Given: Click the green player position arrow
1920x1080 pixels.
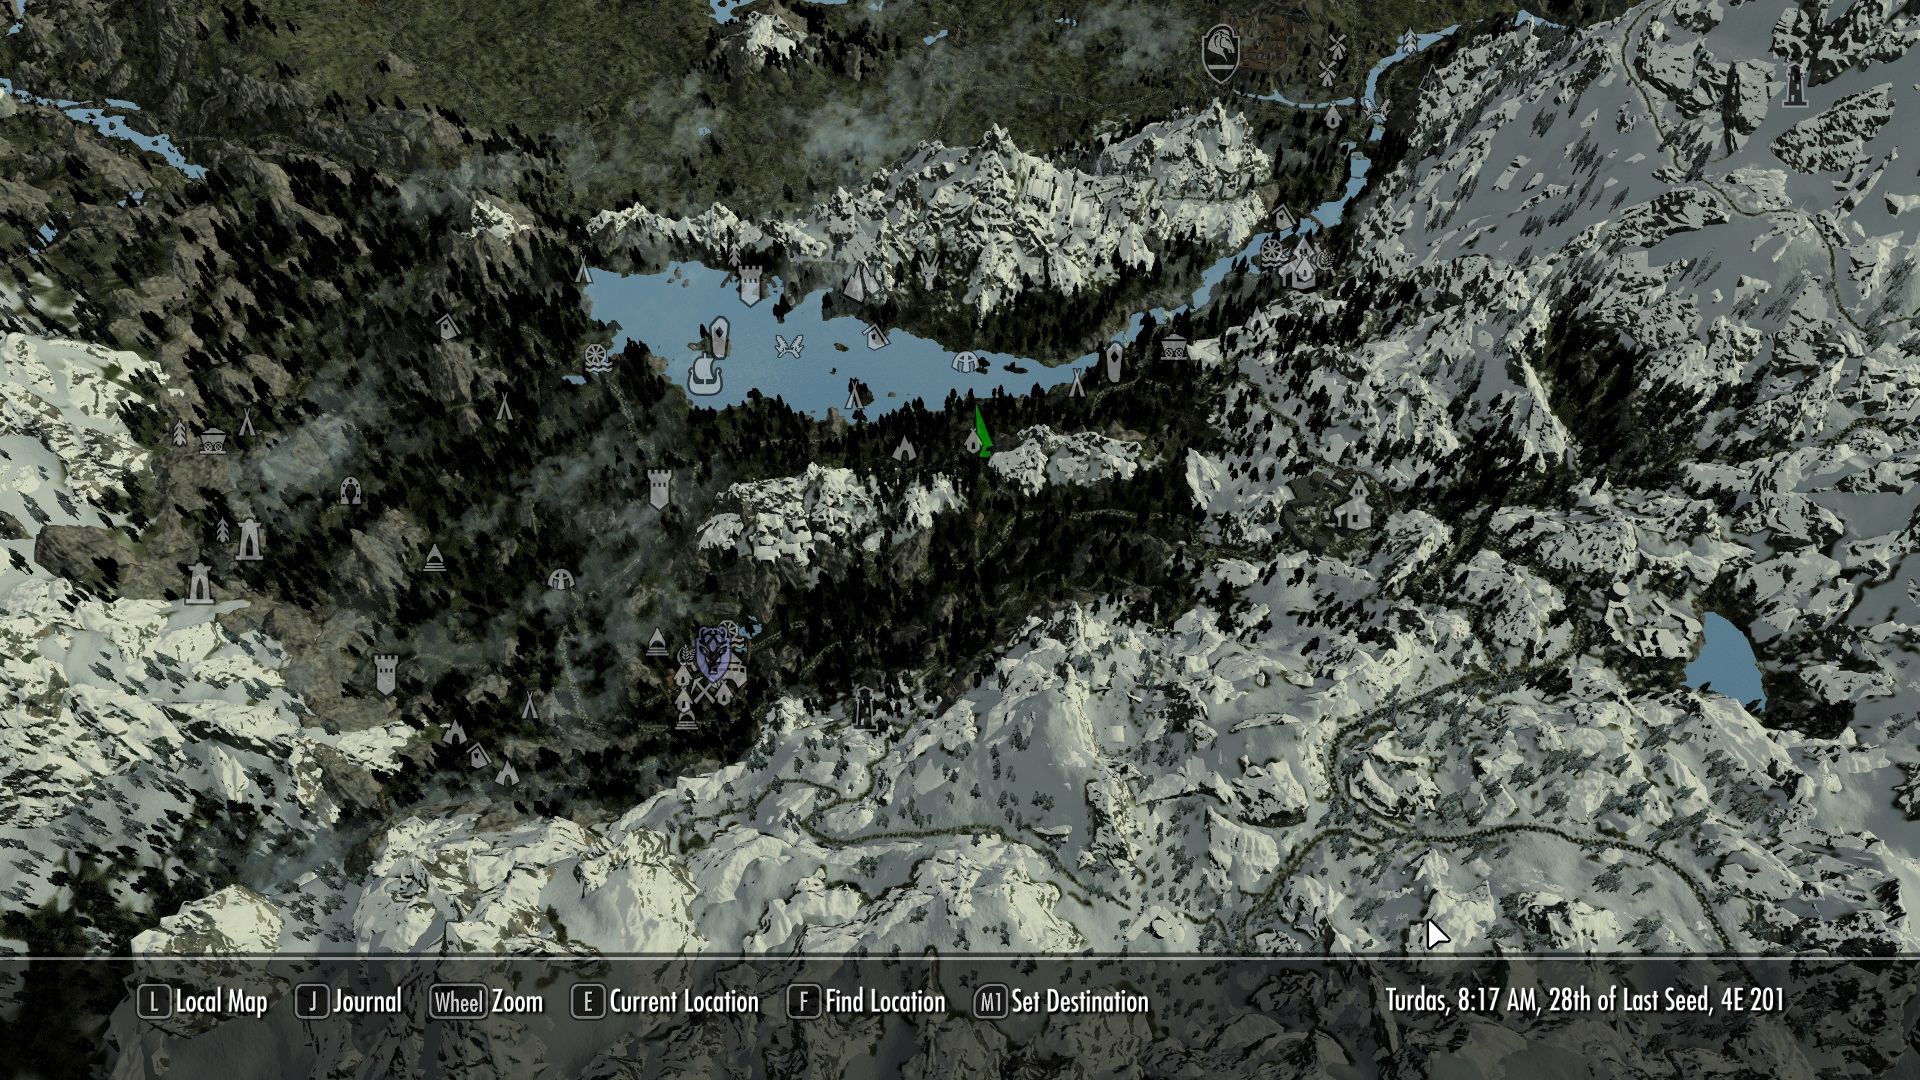Looking at the screenshot, I should (x=982, y=432).
